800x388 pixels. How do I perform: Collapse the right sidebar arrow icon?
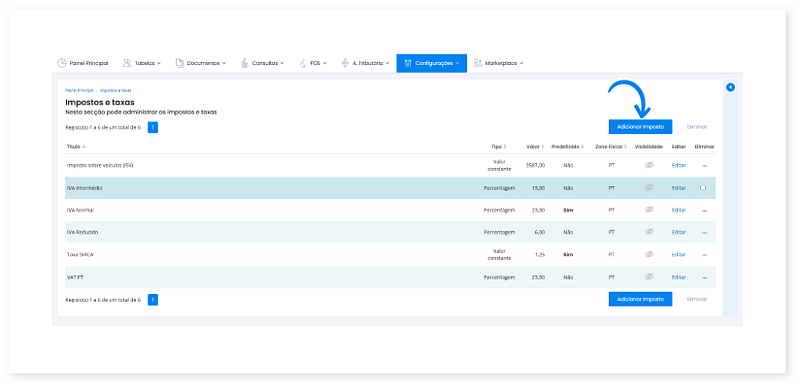731,87
